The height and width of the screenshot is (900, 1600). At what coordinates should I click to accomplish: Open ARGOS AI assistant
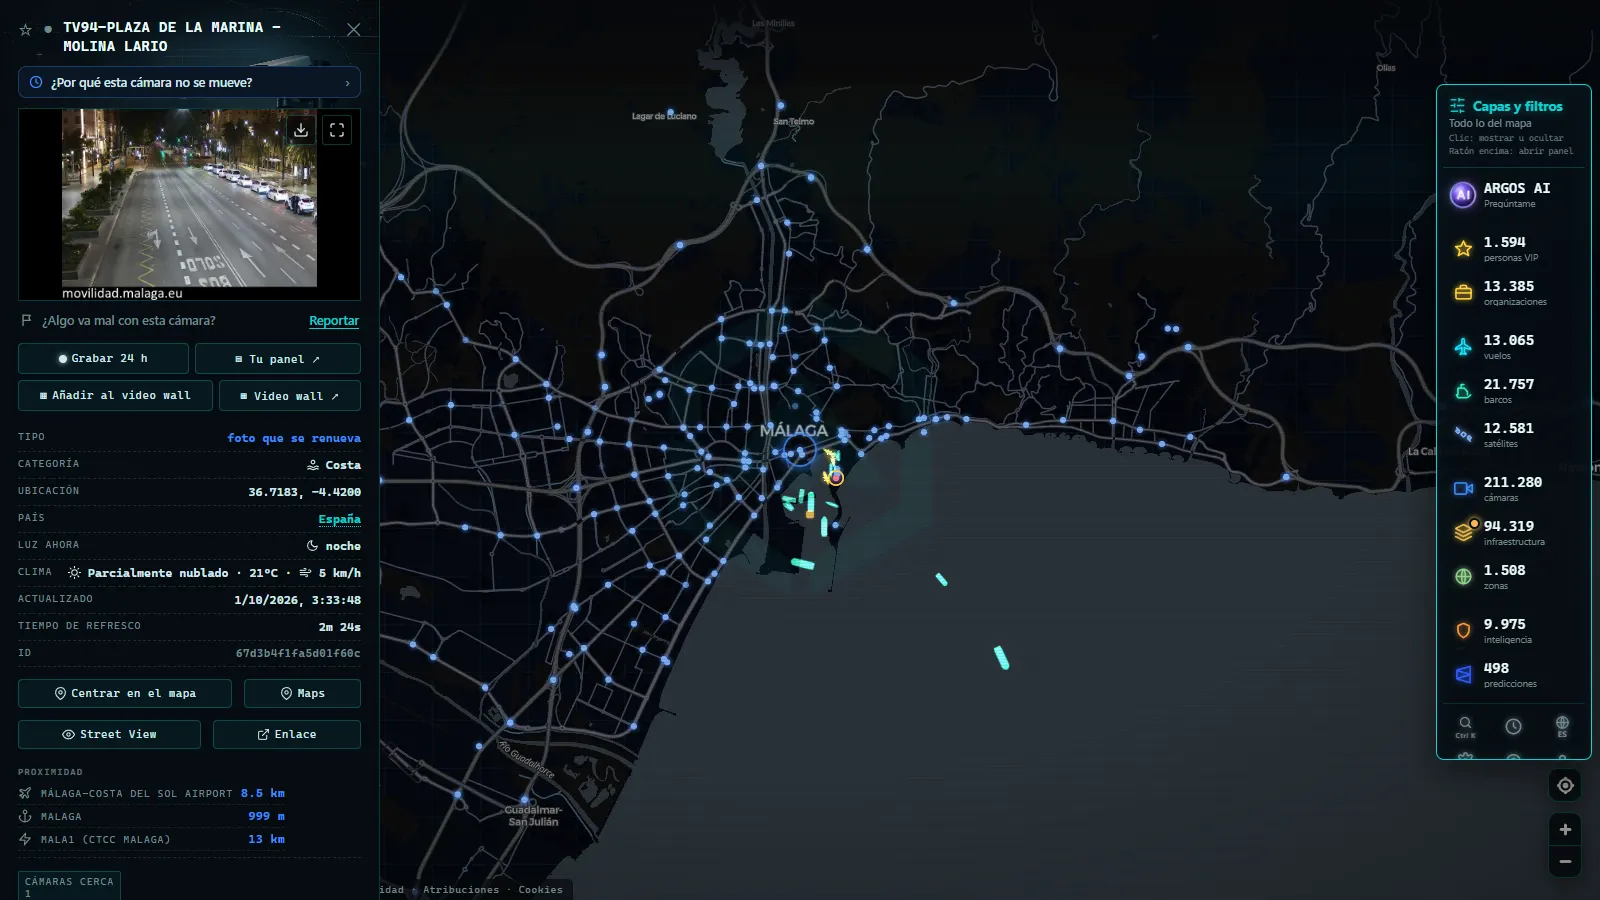click(1514, 195)
